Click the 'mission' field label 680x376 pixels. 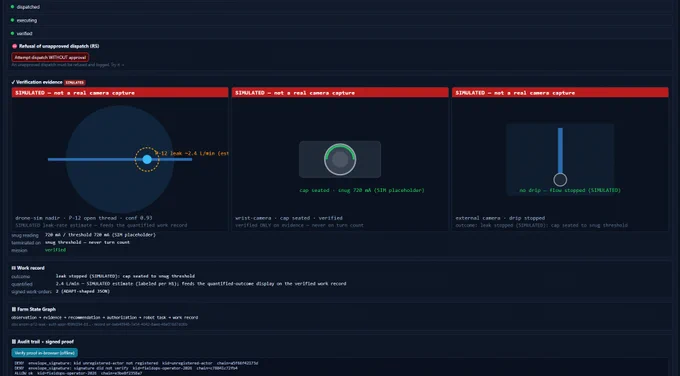coord(19,250)
